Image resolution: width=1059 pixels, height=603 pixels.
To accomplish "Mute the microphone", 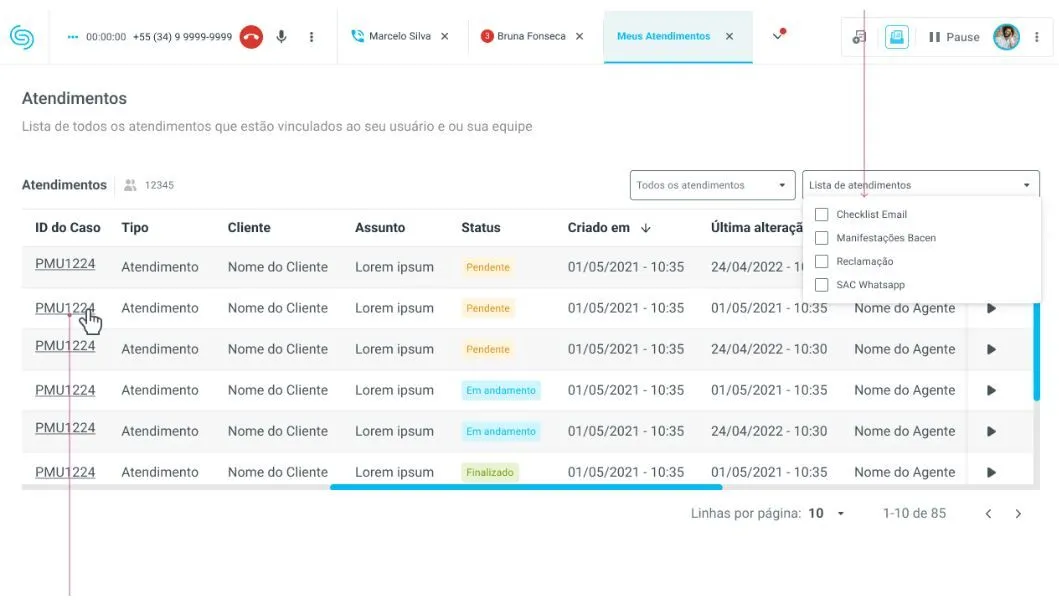I will (281, 37).
